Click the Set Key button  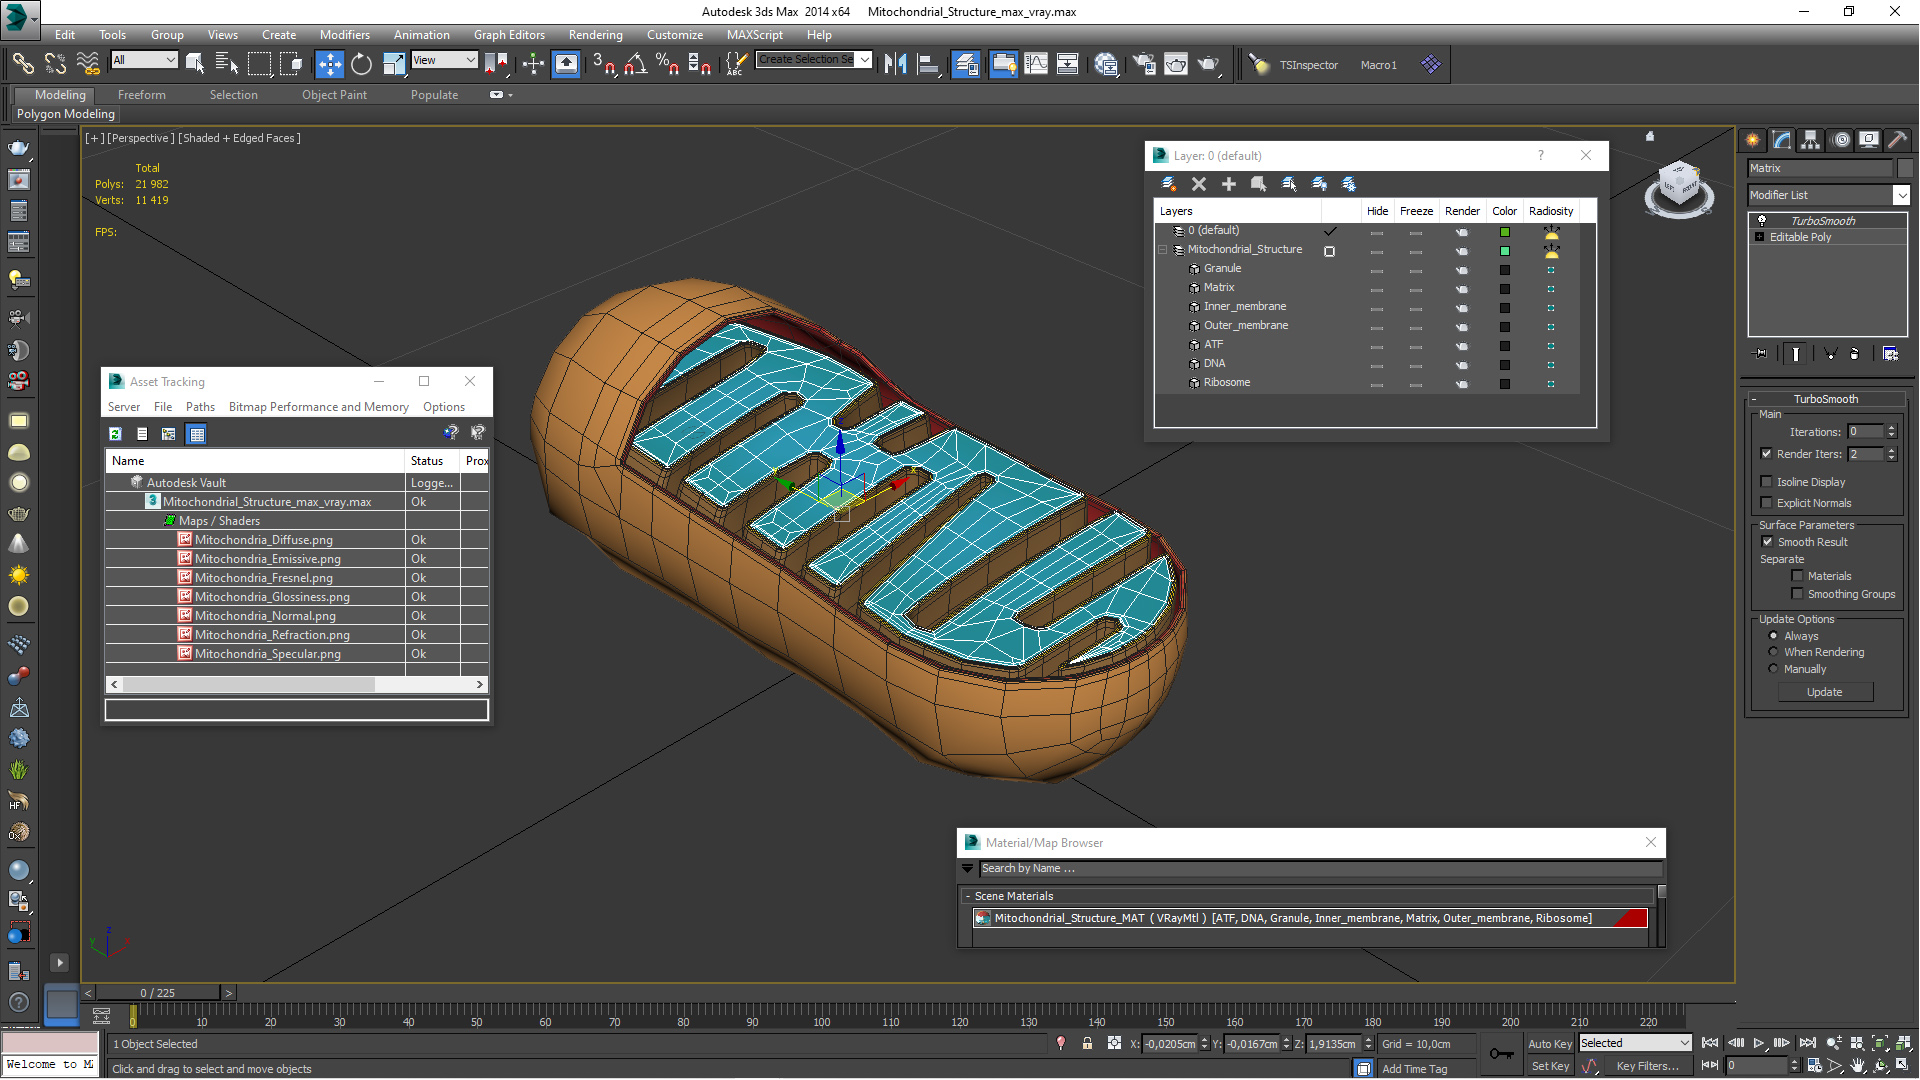pos(1550,1066)
